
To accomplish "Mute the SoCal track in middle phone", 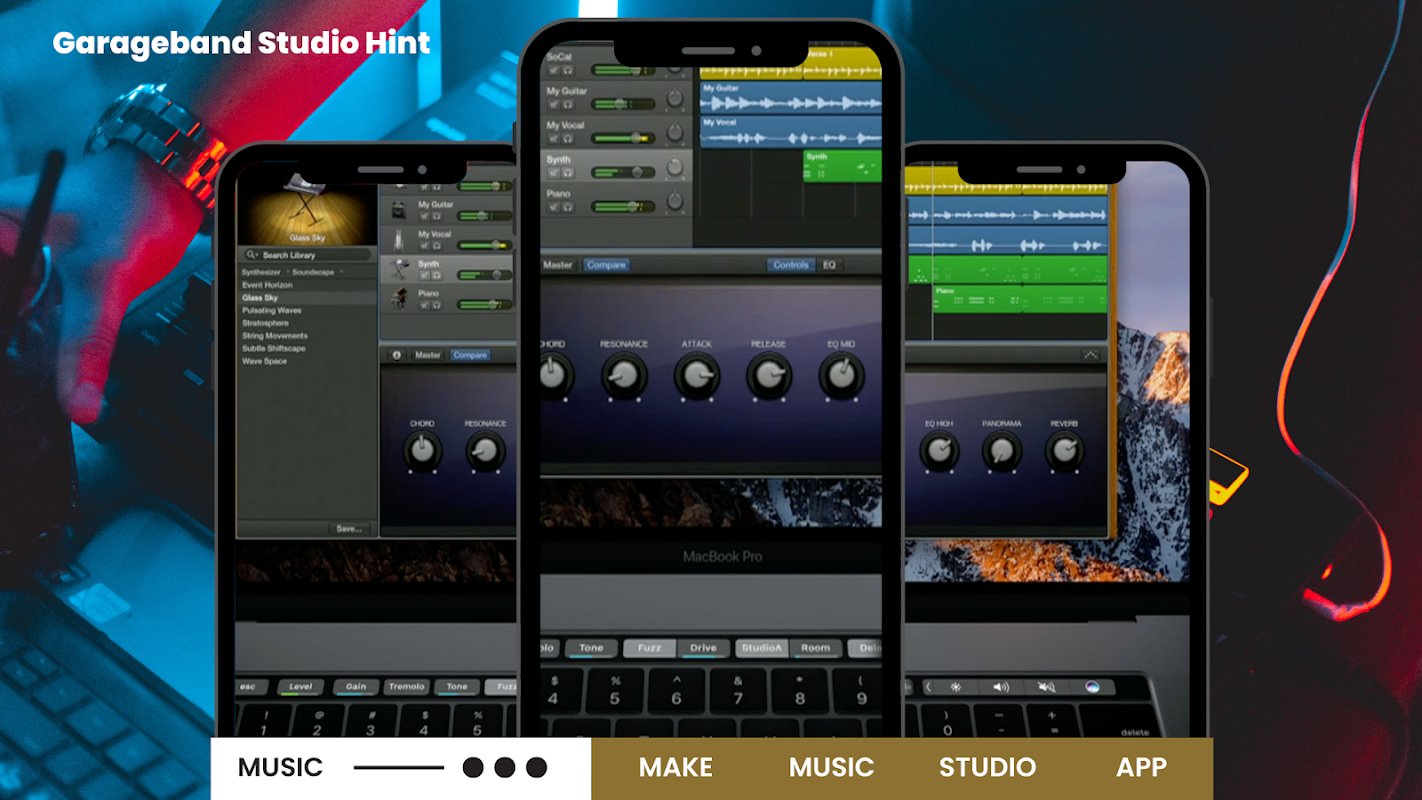I will click(553, 71).
